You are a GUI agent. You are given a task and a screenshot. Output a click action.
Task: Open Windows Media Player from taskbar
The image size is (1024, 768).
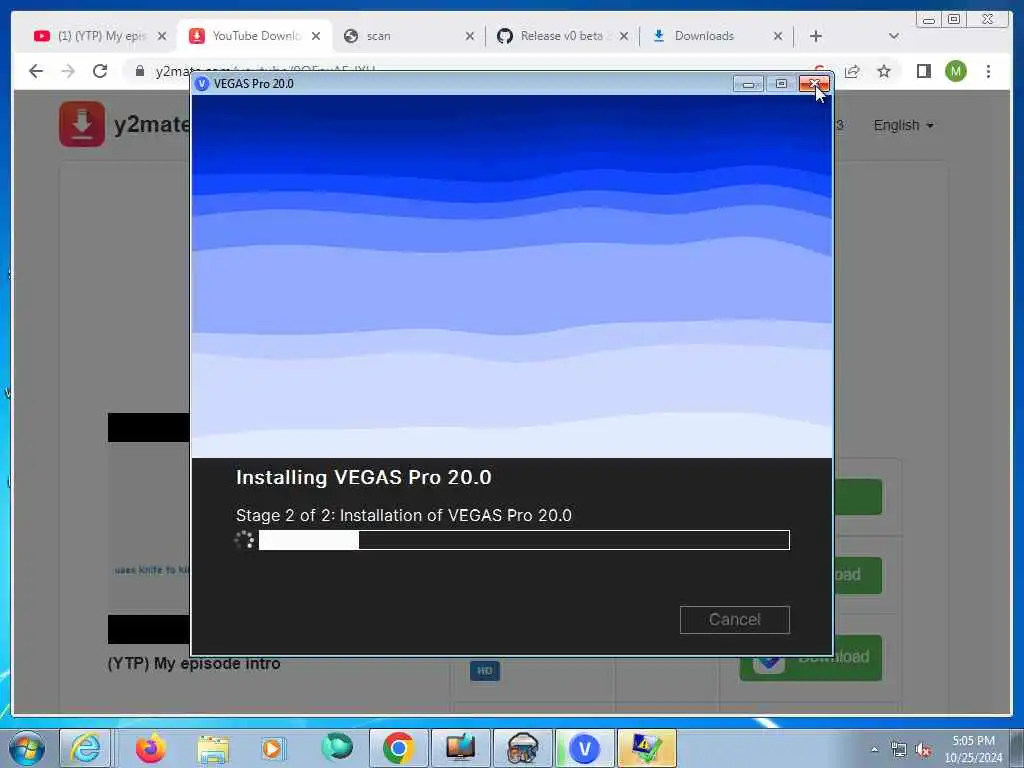coord(272,748)
